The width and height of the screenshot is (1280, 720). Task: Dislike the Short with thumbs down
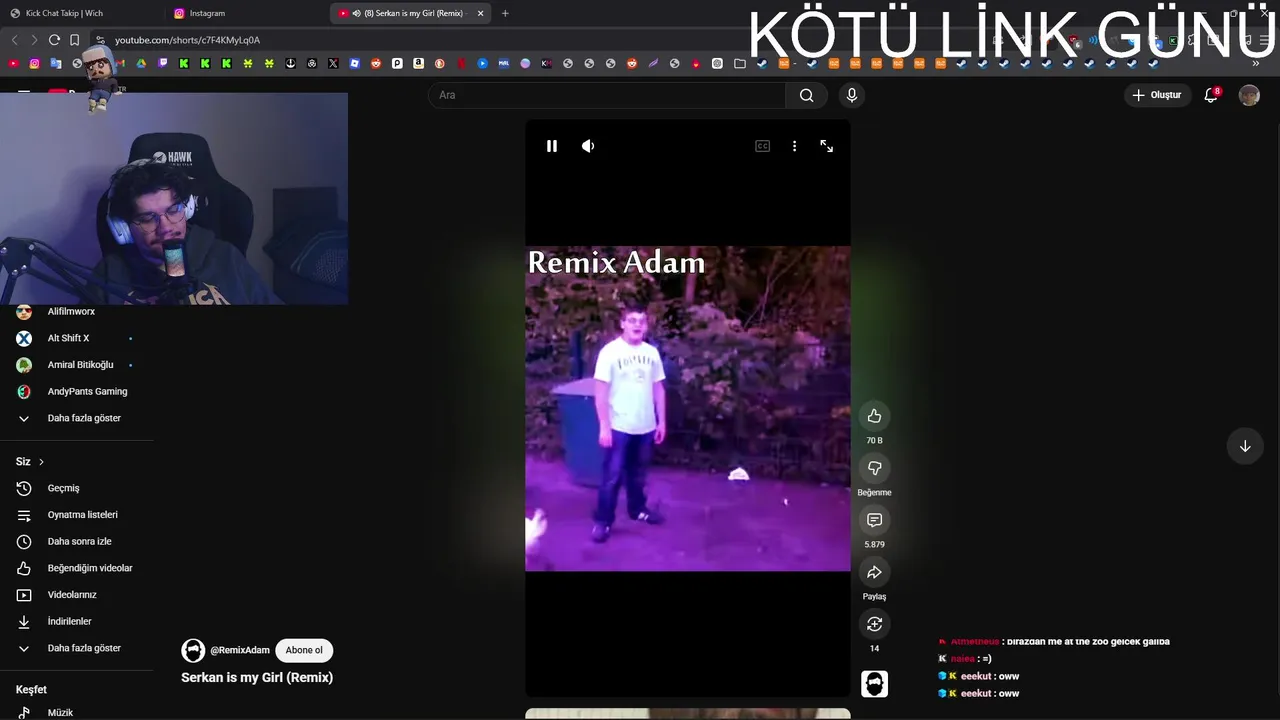pyautogui.click(x=874, y=468)
